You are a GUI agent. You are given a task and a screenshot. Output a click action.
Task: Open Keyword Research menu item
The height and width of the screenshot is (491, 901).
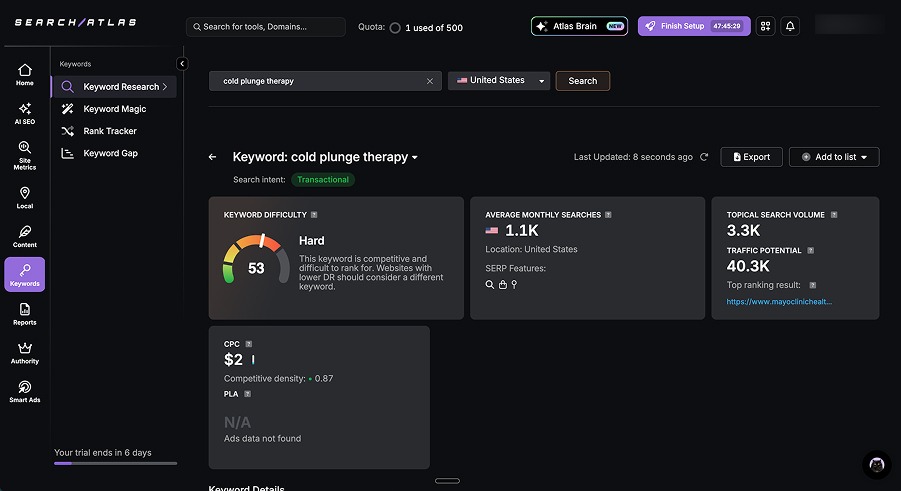[114, 87]
